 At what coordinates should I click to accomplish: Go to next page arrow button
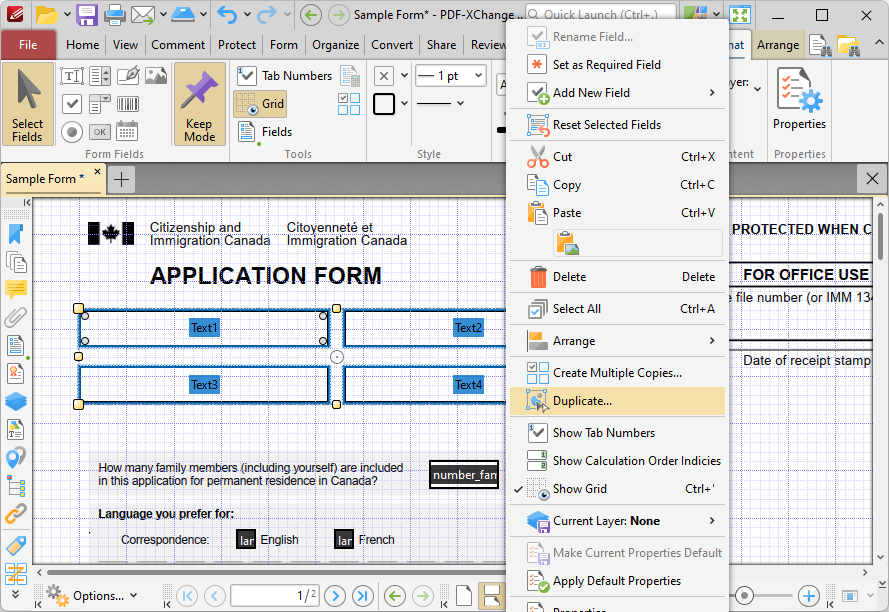coord(335,596)
